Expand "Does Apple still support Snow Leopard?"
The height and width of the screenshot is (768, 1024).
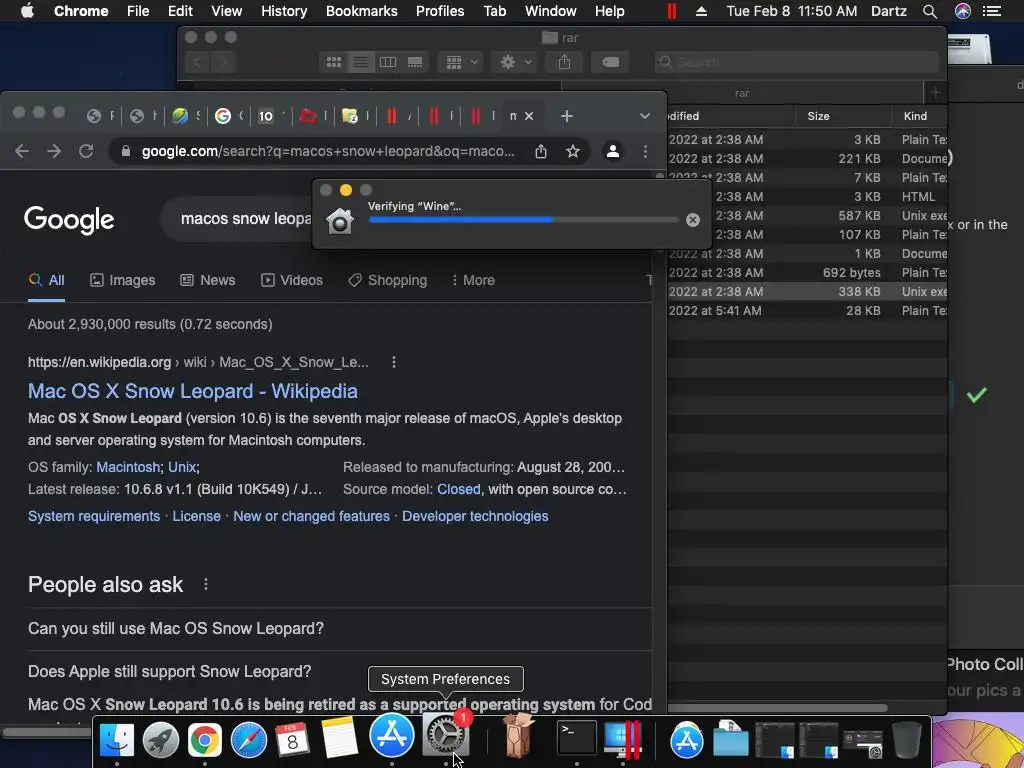coord(340,671)
